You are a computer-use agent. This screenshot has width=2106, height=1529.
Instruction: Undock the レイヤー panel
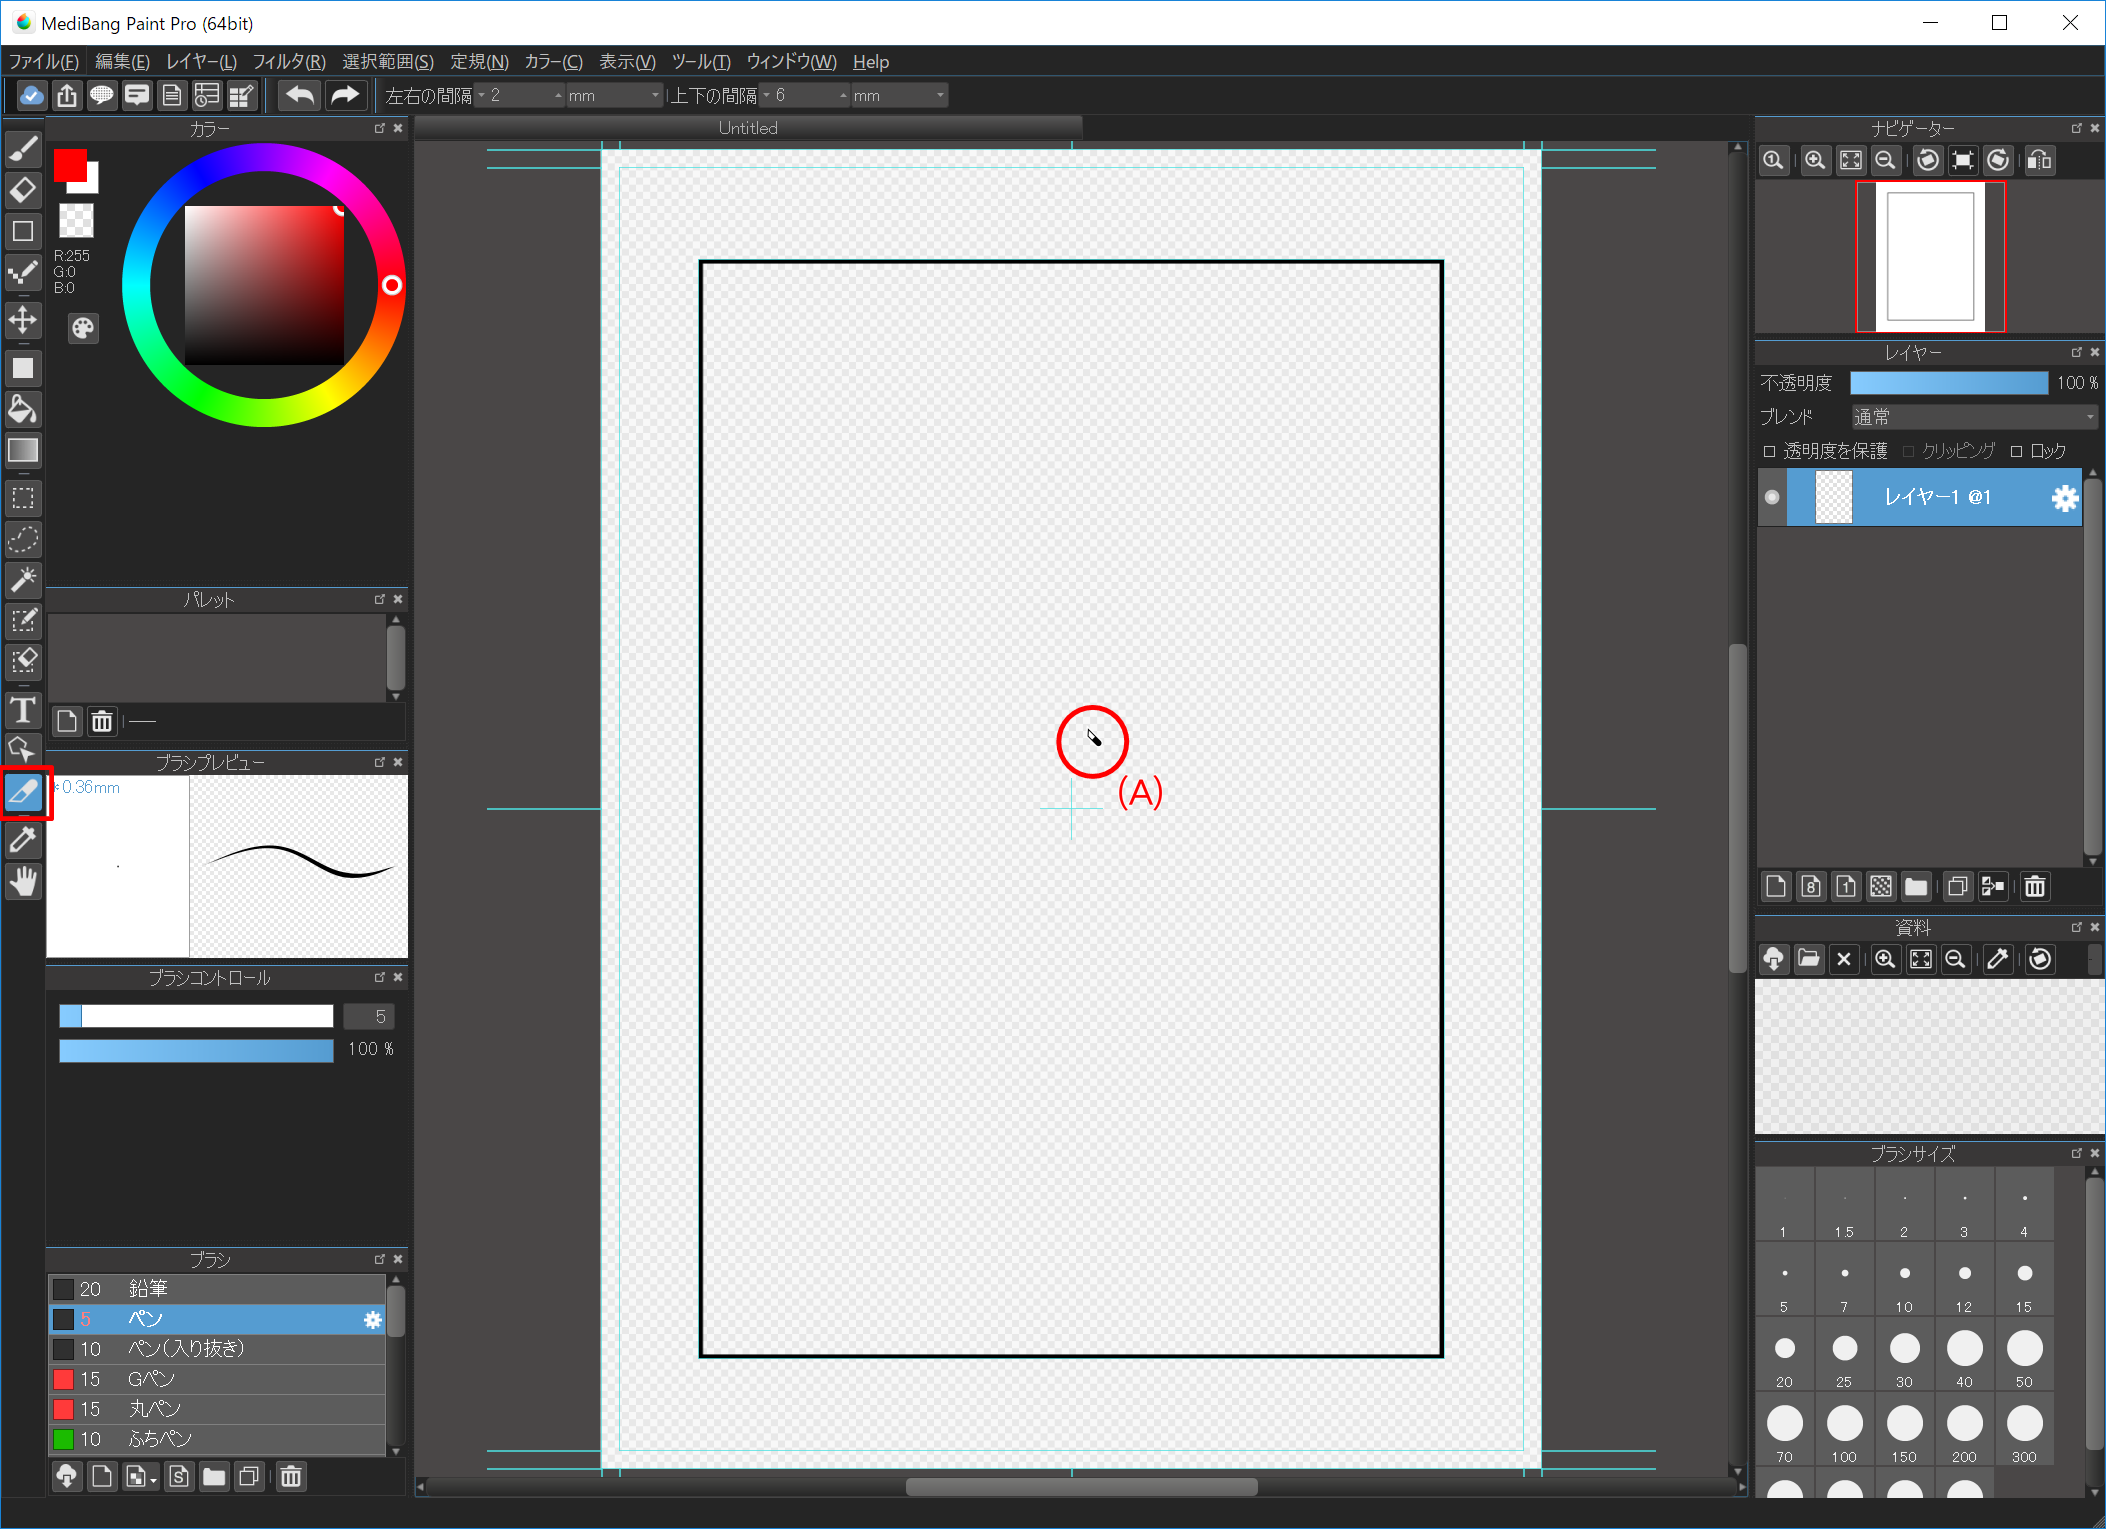point(2077,352)
